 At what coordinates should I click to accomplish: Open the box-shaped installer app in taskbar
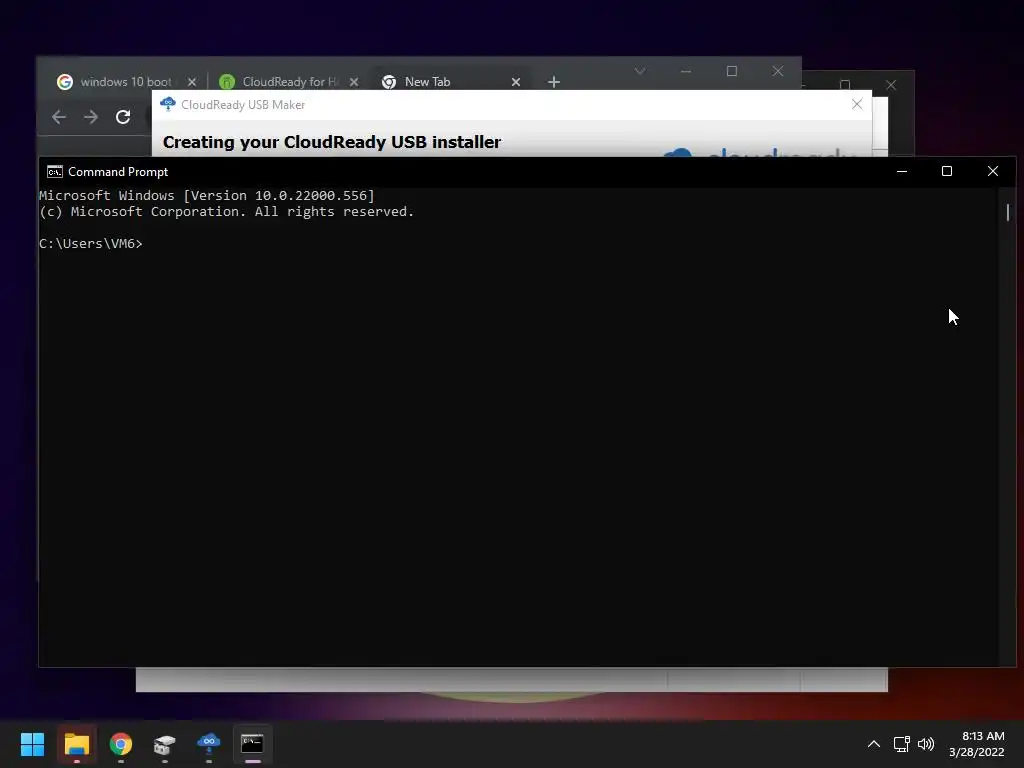[165, 744]
